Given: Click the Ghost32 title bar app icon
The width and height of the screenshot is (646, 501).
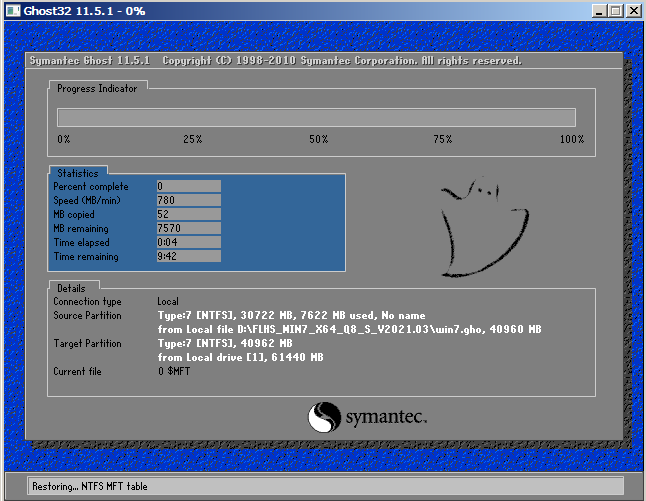Looking at the screenshot, I should pos(12,10).
